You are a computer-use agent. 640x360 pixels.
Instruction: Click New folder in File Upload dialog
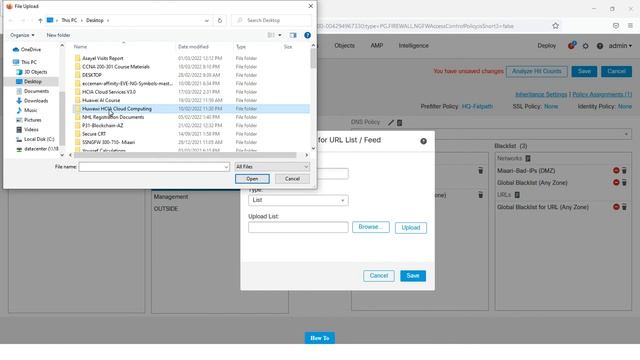58,36
